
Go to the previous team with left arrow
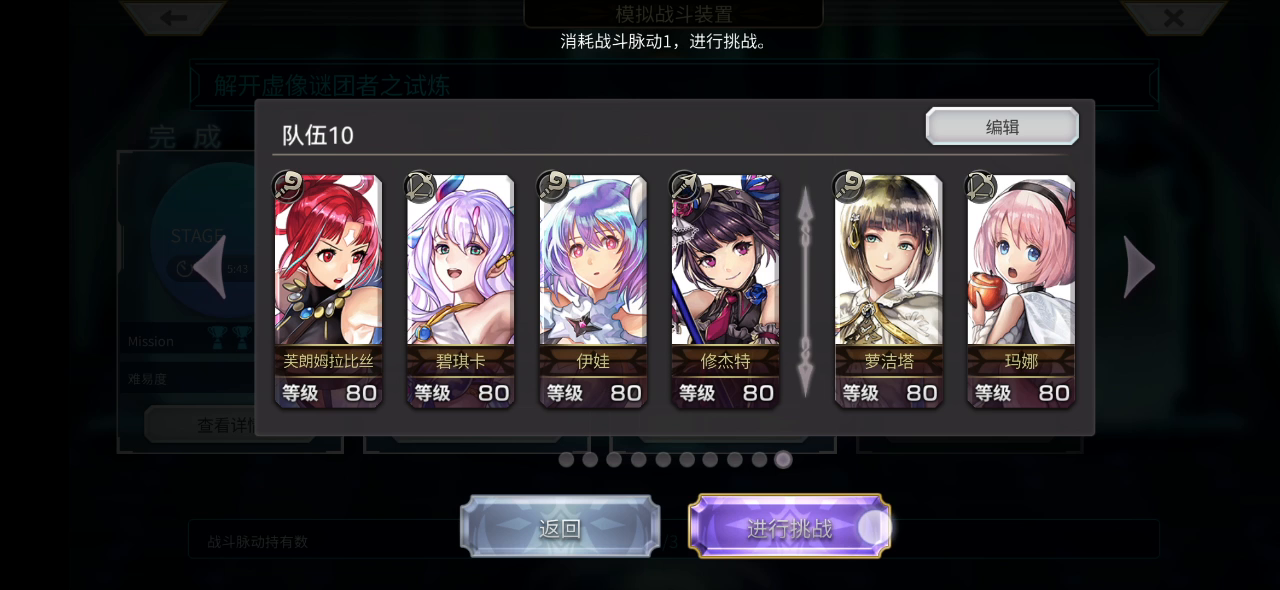210,267
